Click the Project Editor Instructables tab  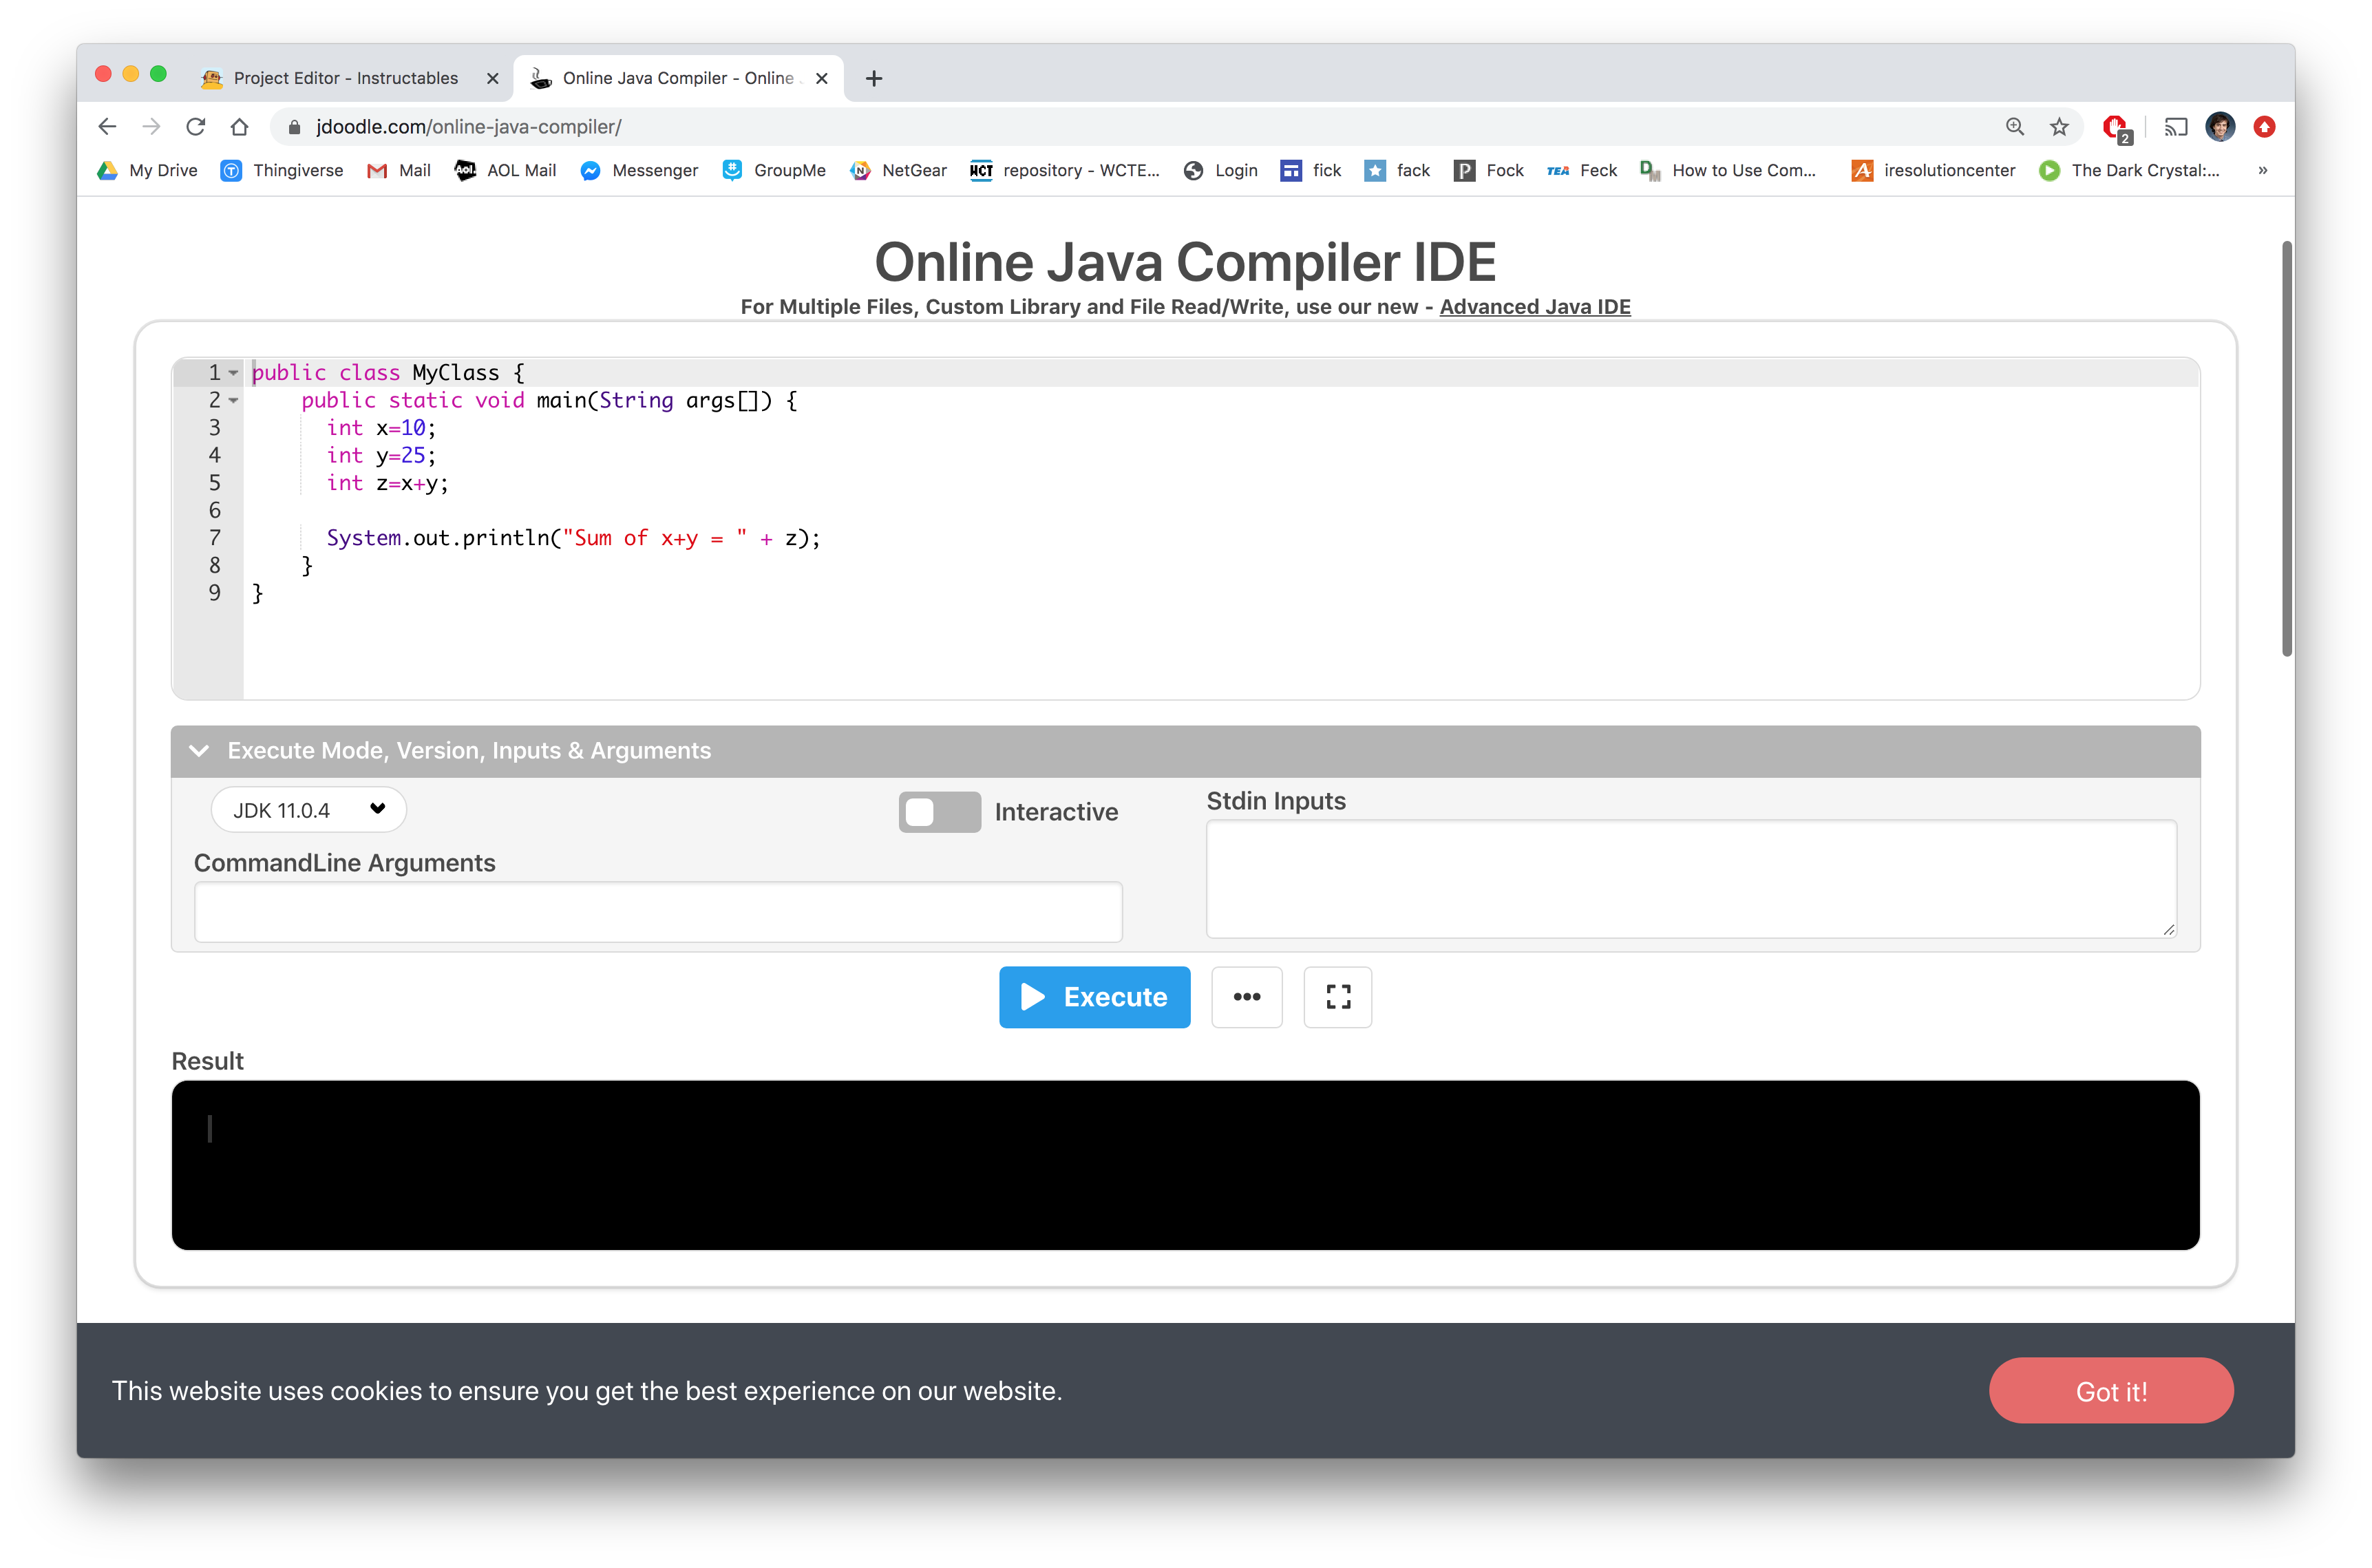(x=332, y=77)
